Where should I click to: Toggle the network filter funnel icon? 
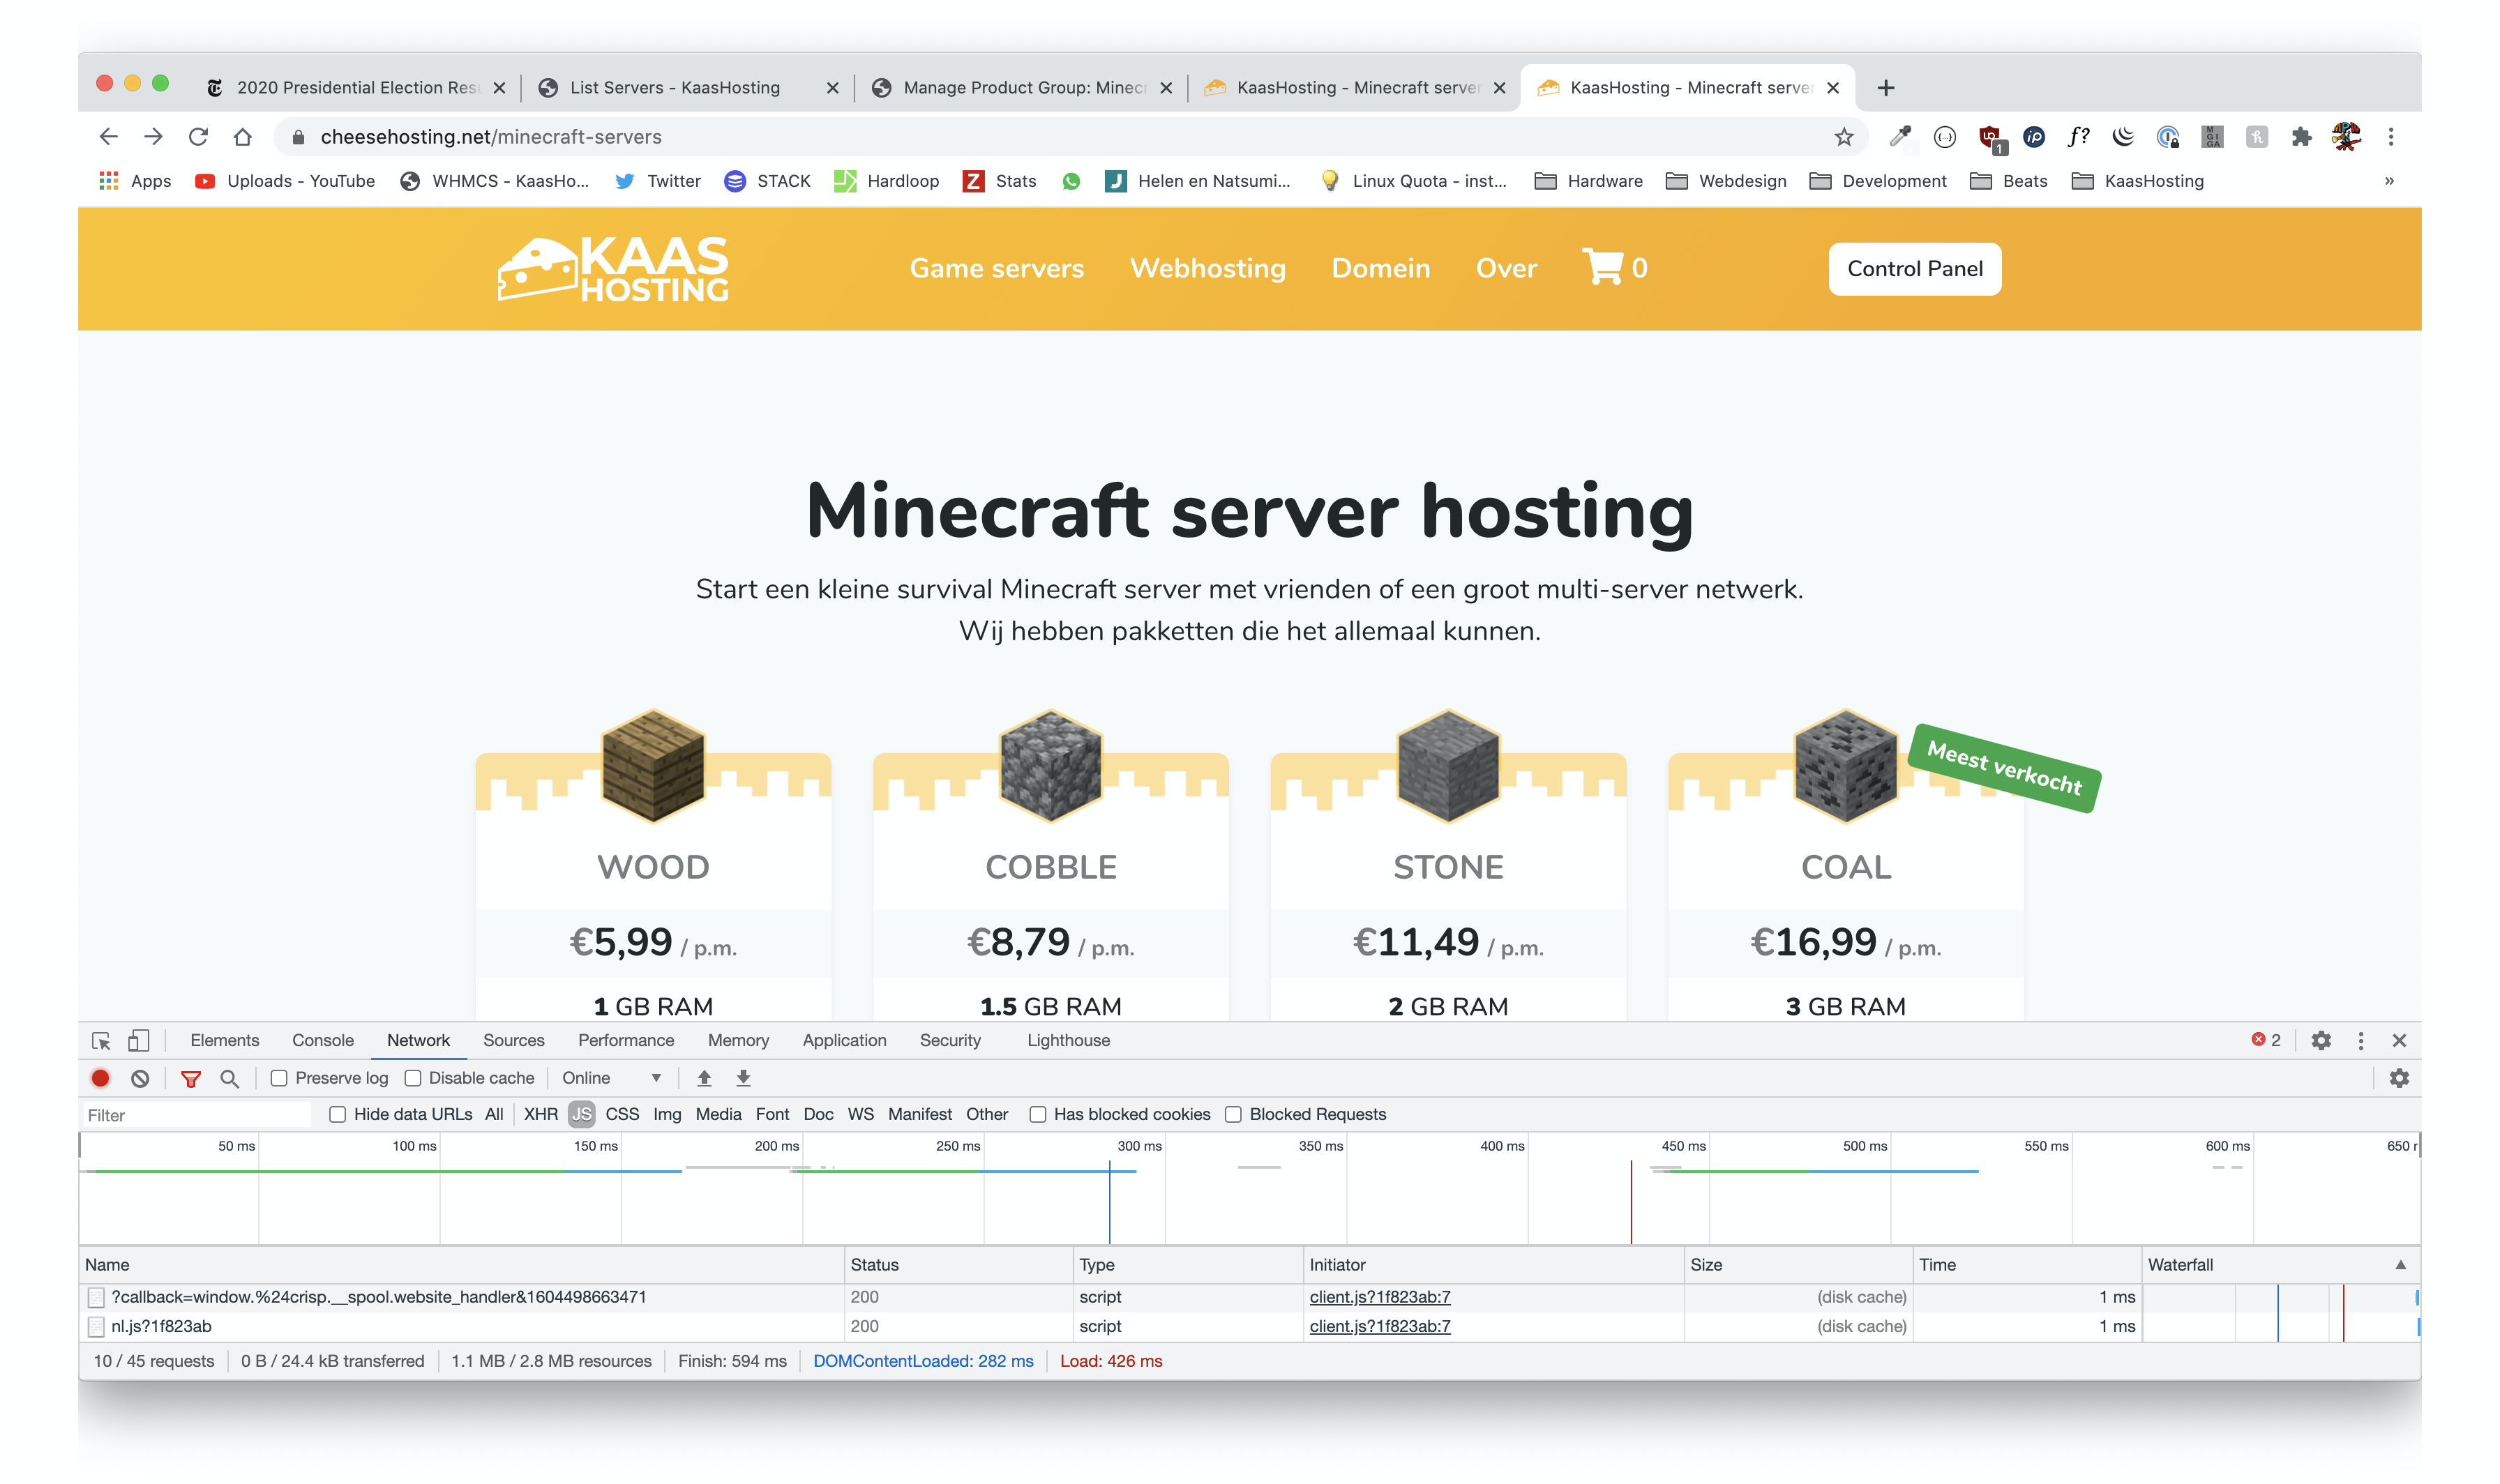click(x=190, y=1078)
